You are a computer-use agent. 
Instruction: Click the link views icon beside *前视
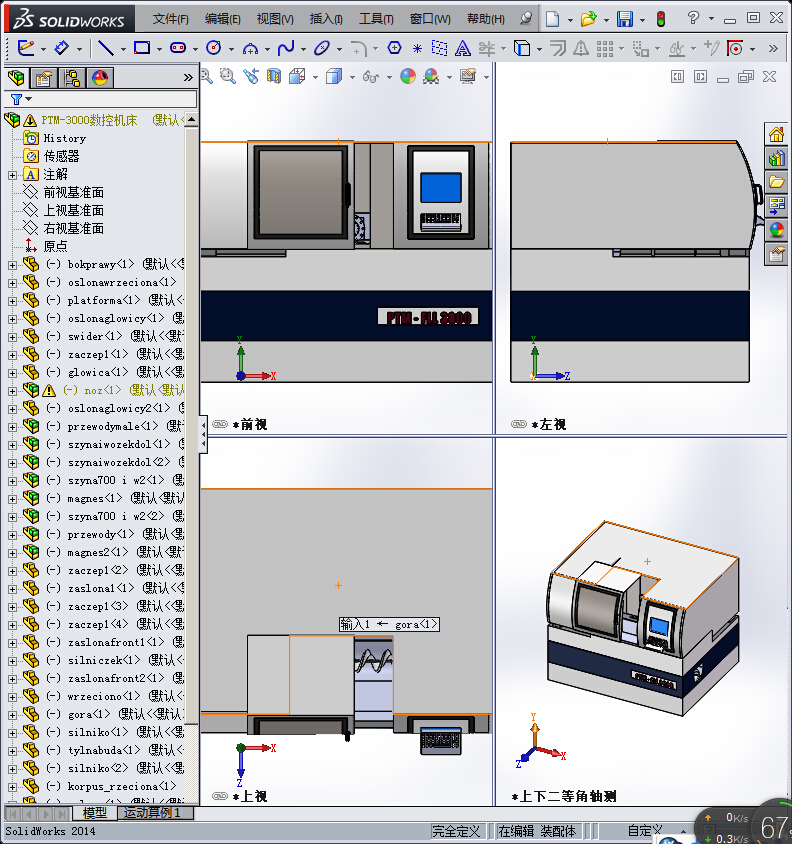click(220, 425)
